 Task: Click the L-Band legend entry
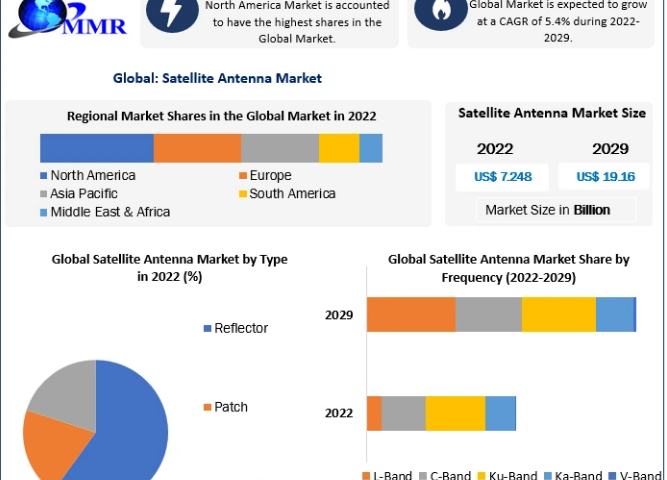pos(387,475)
